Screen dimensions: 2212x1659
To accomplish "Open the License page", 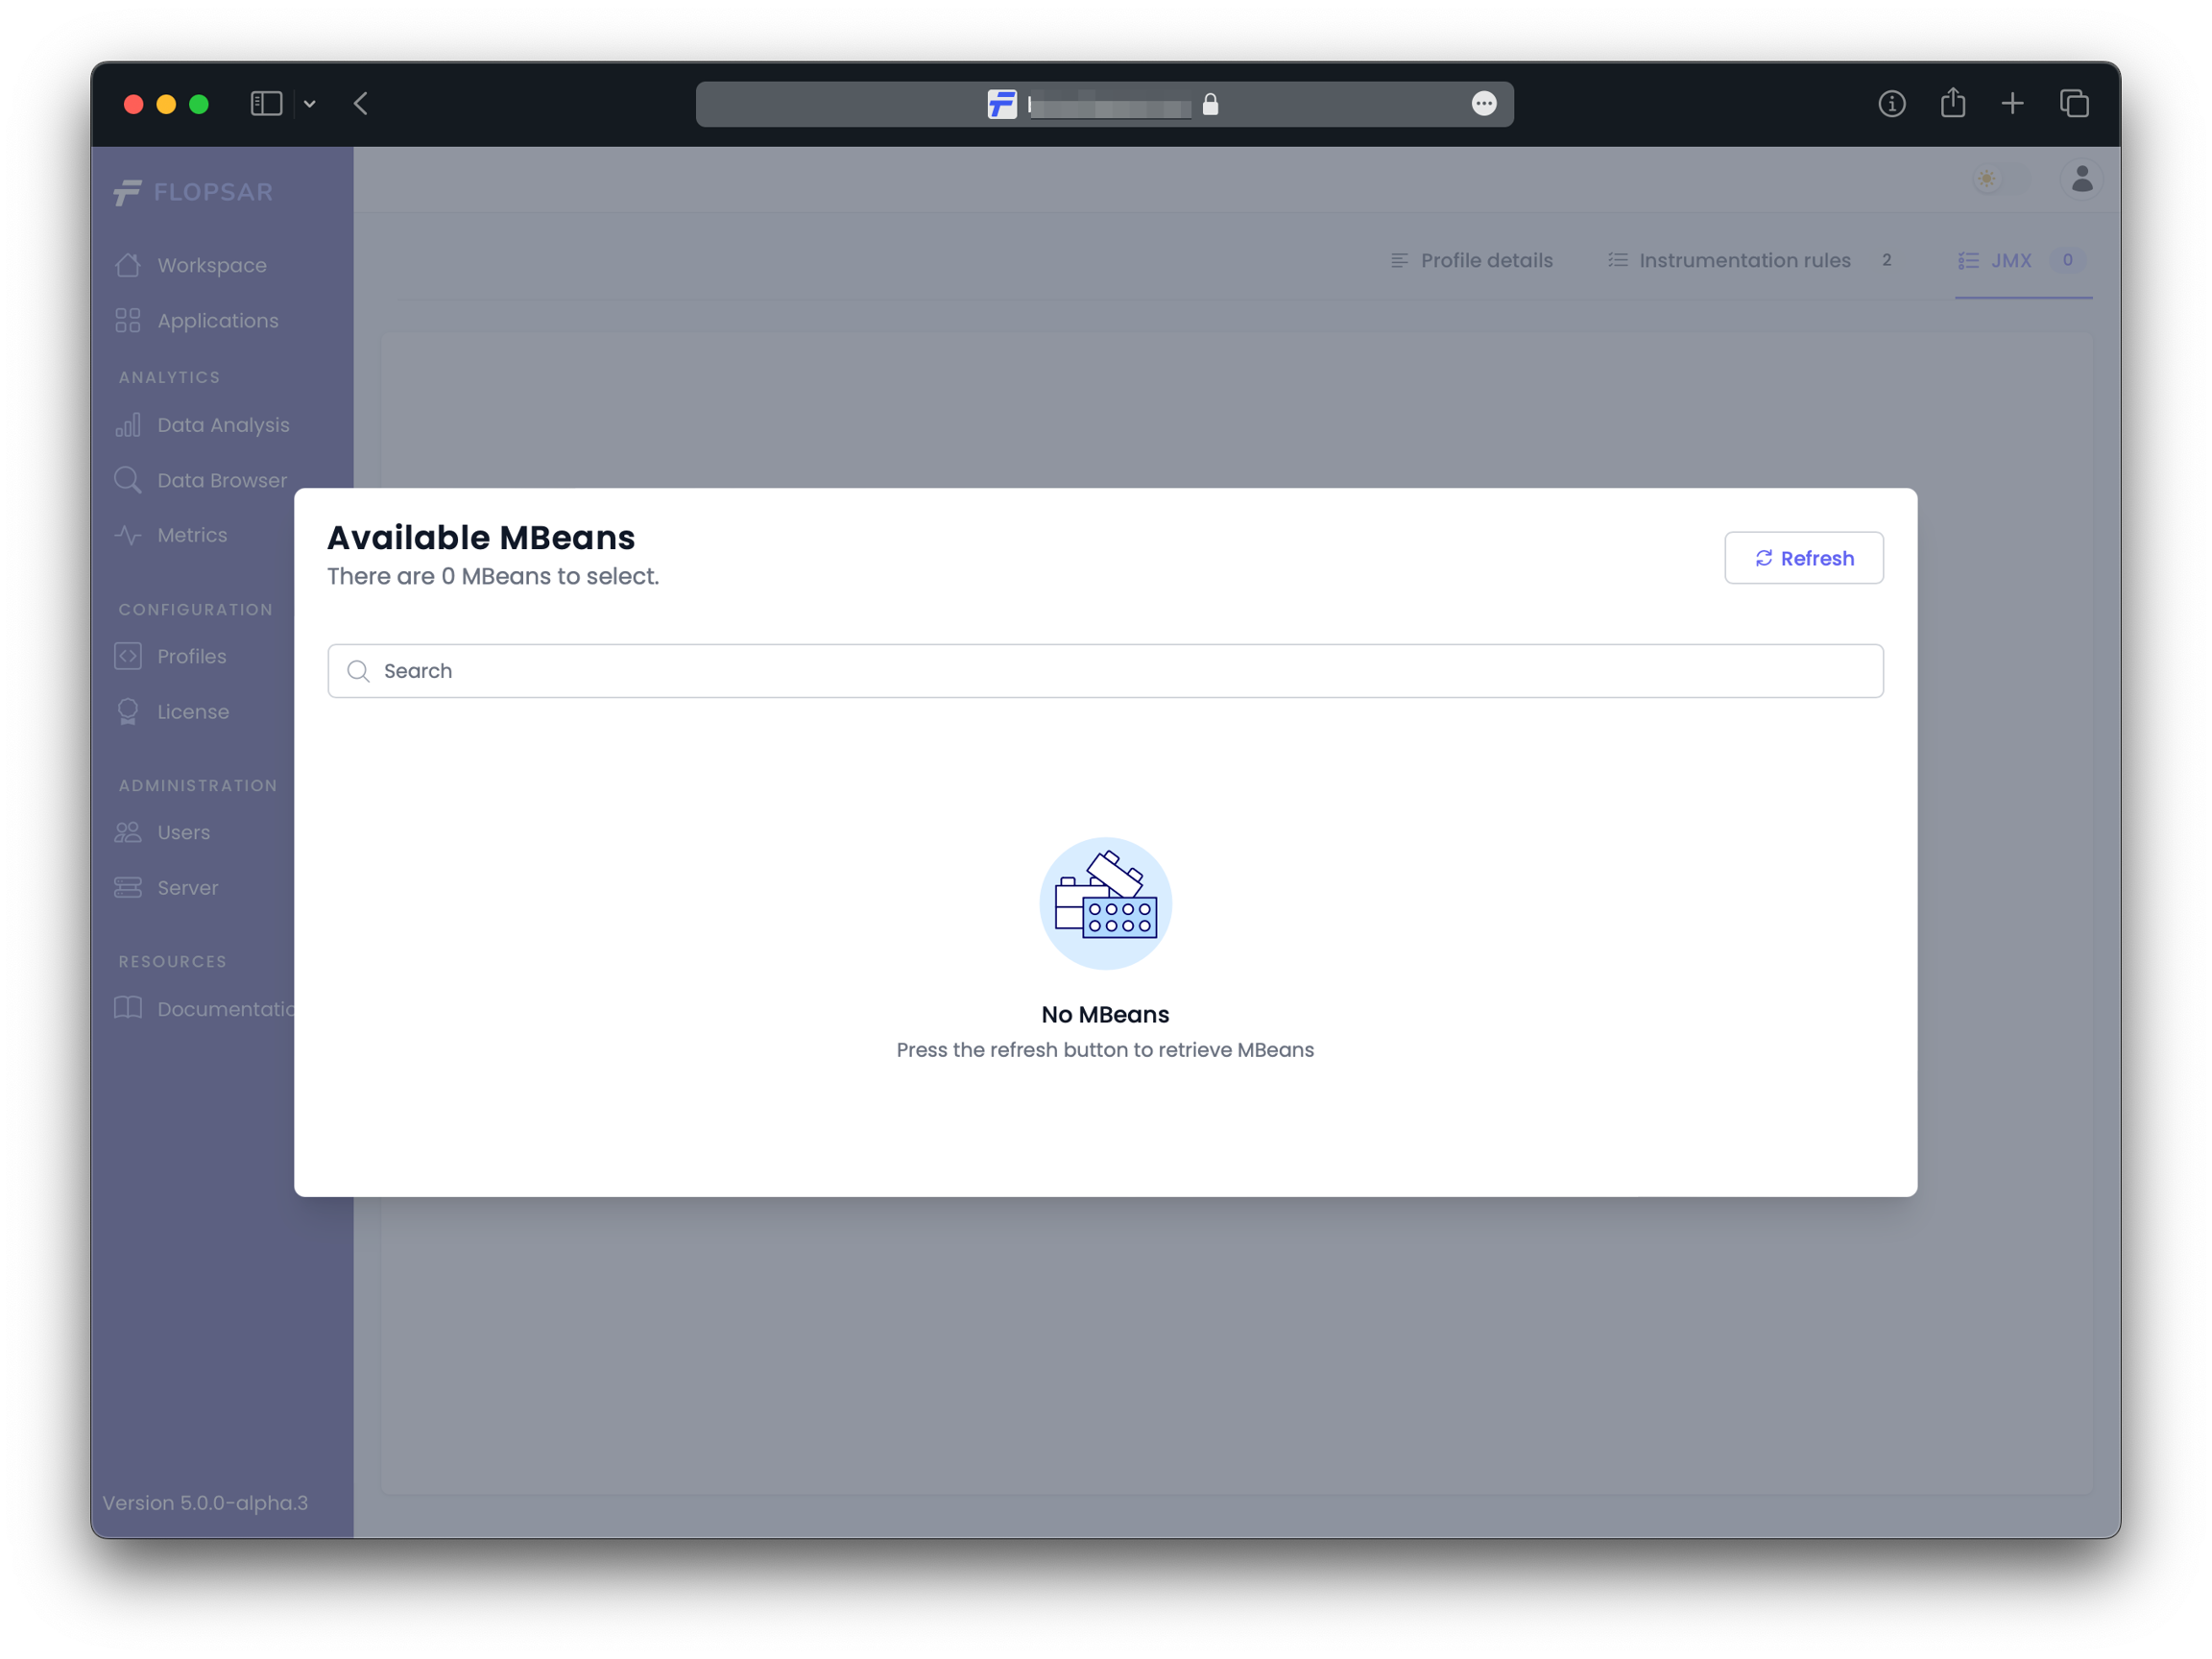I will (x=192, y=712).
